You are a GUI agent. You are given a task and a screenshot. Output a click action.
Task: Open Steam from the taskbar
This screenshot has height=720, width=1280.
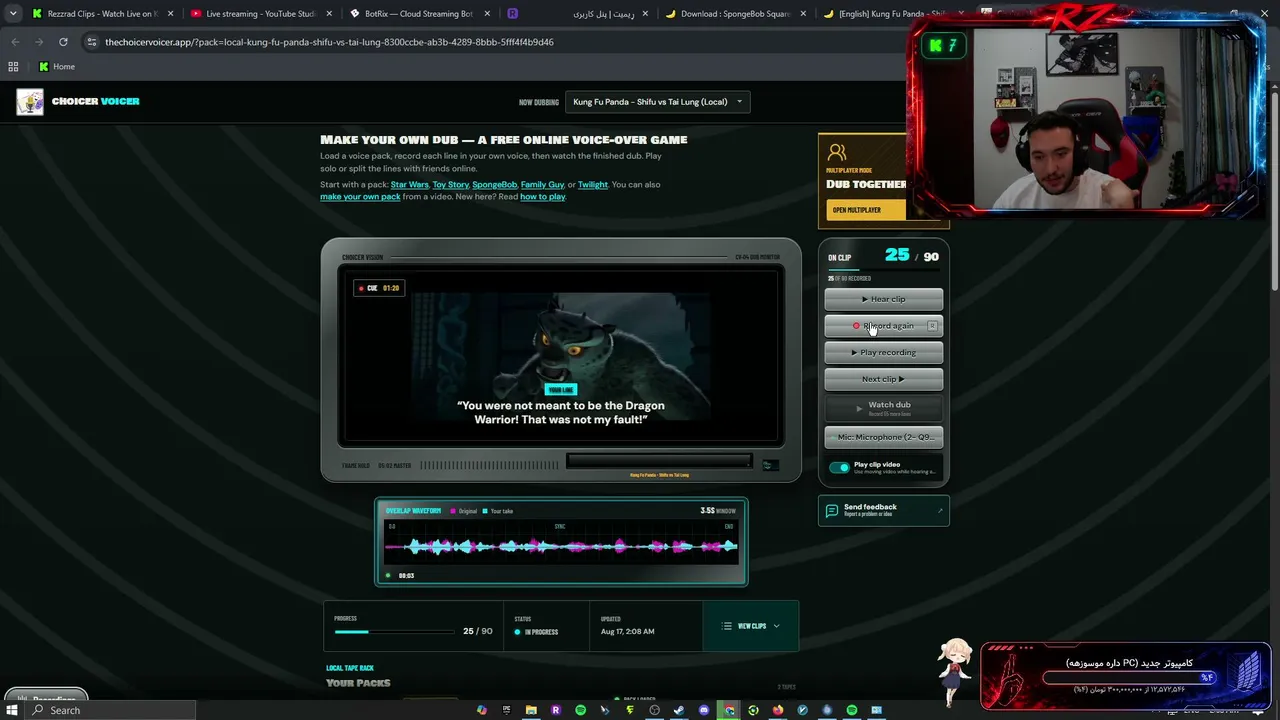pos(679,710)
